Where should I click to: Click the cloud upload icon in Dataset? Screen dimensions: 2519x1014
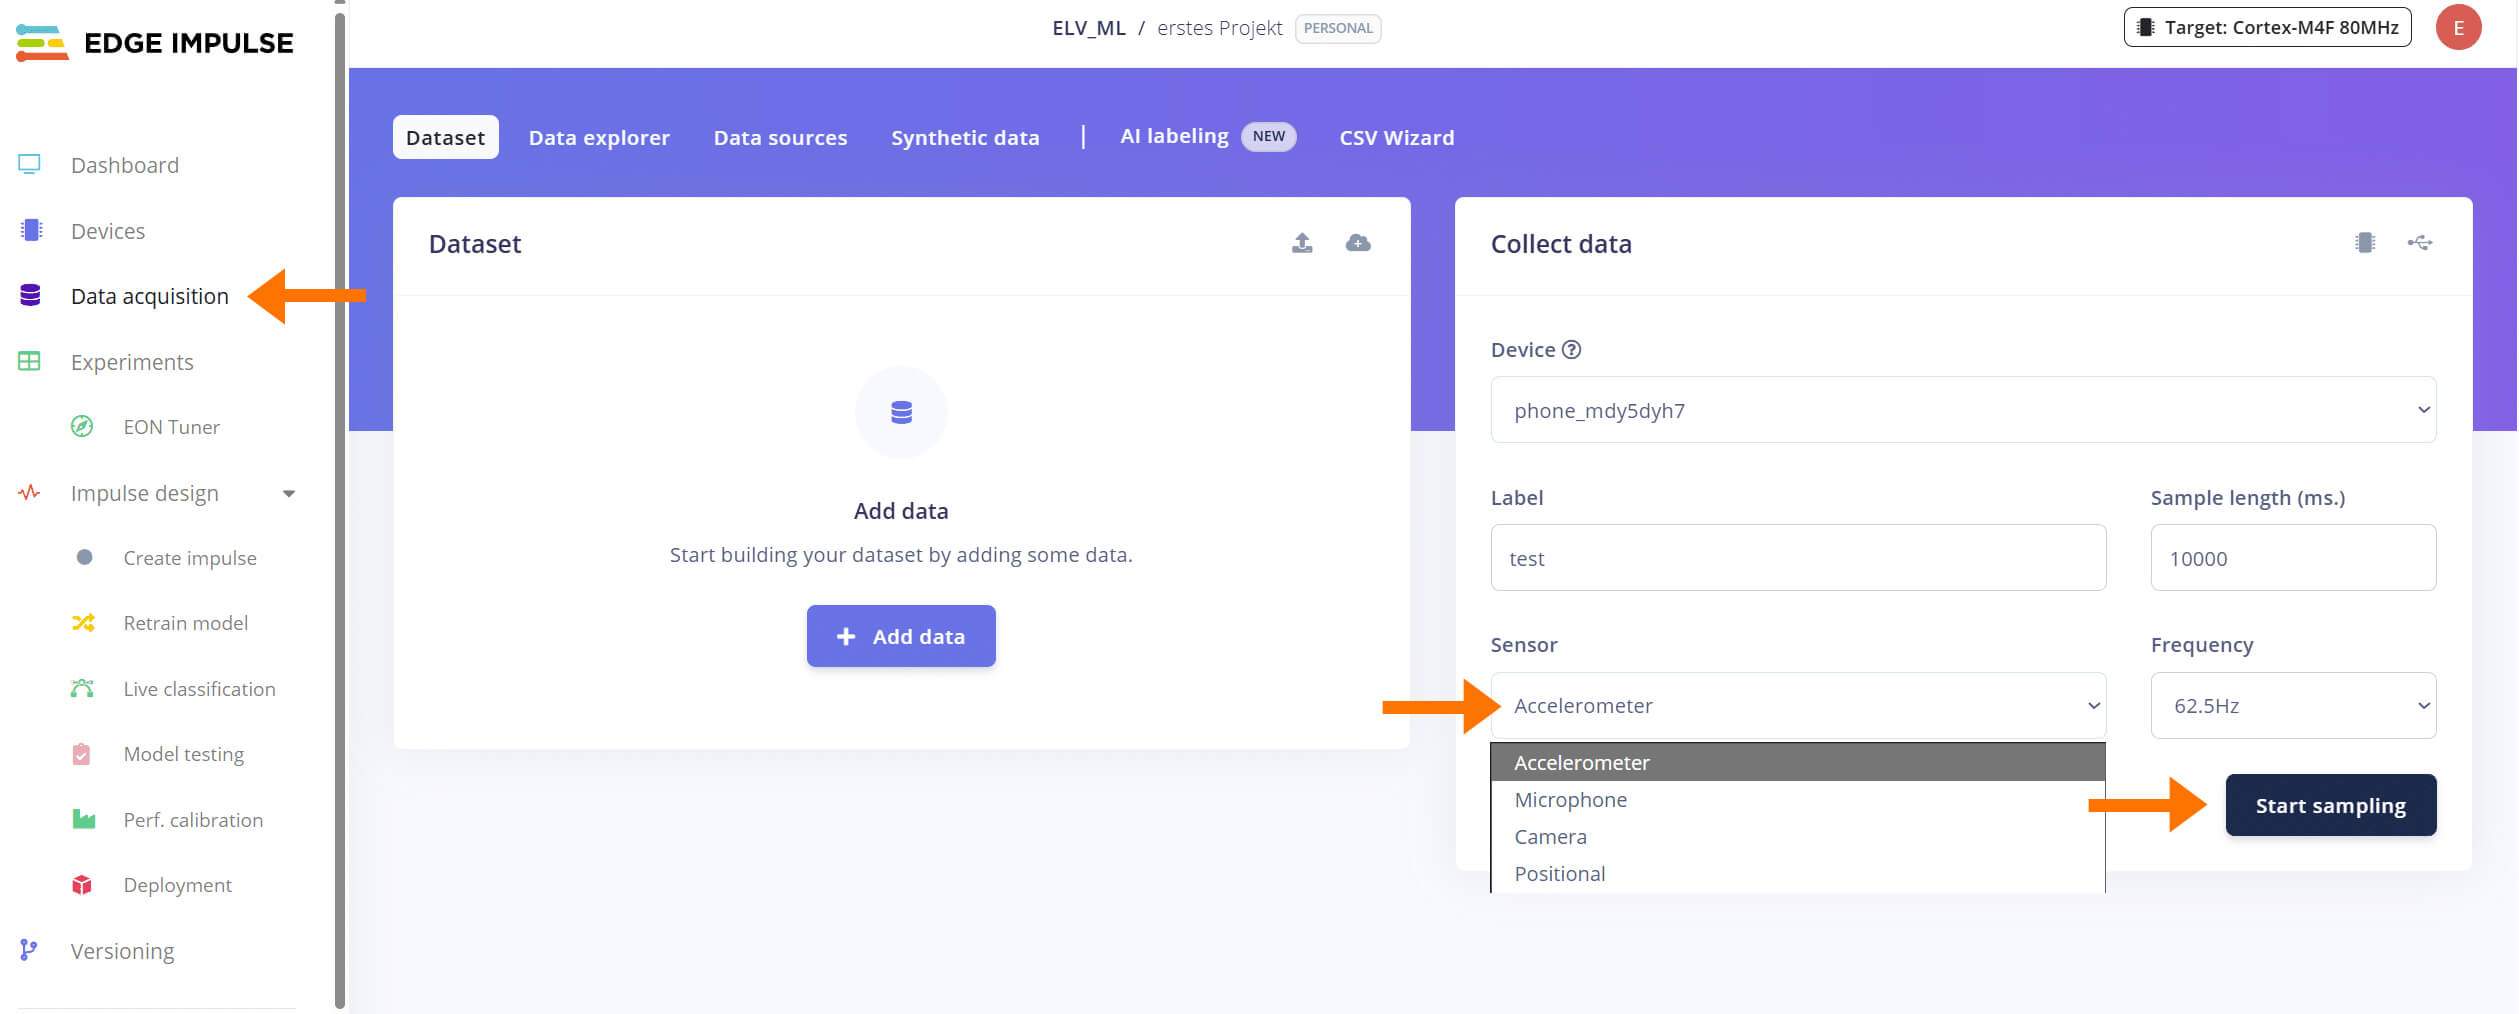pyautogui.click(x=1358, y=243)
